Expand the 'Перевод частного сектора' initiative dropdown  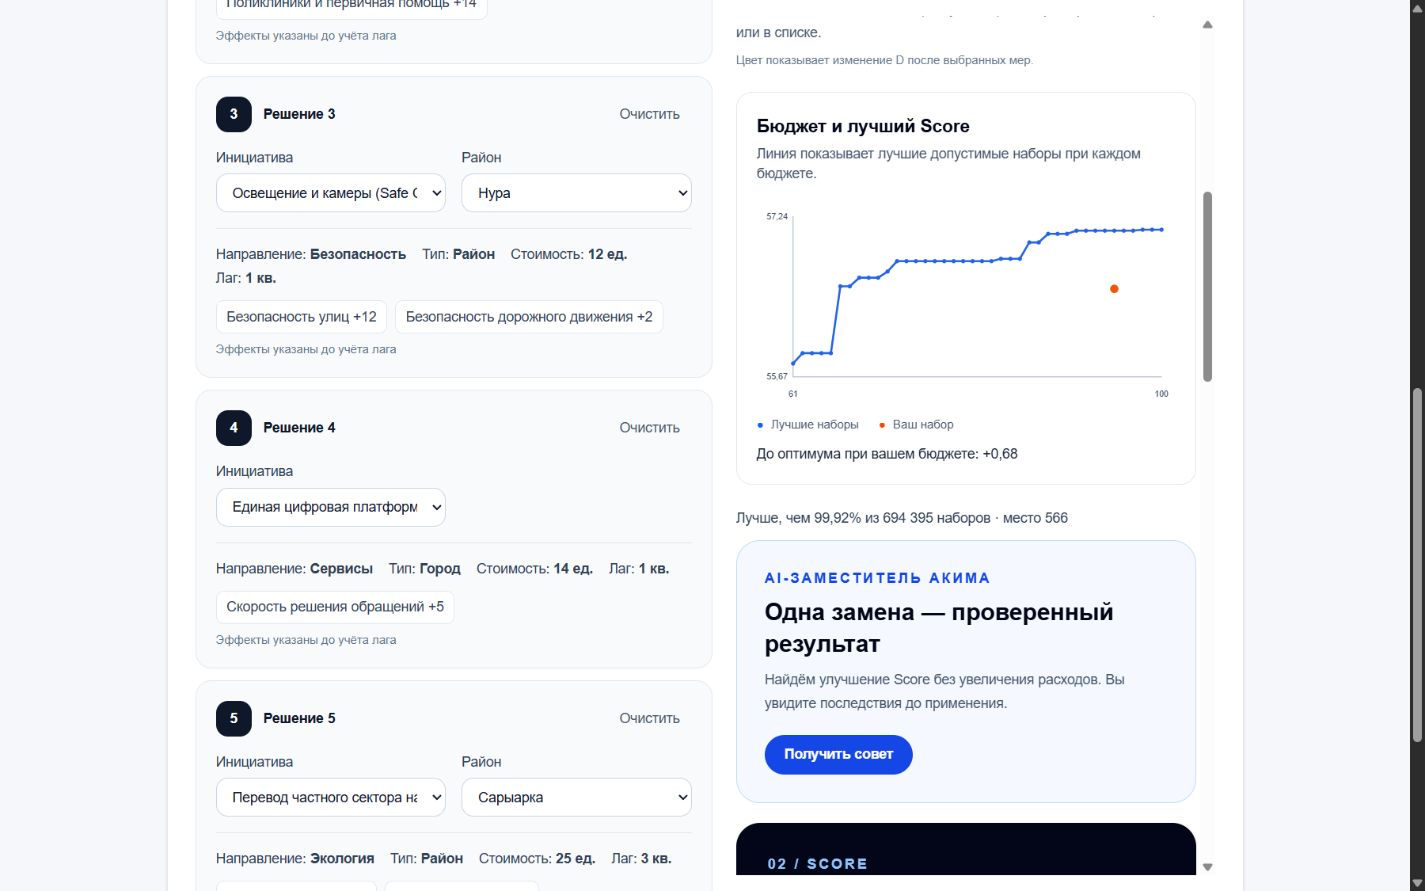pos(331,797)
